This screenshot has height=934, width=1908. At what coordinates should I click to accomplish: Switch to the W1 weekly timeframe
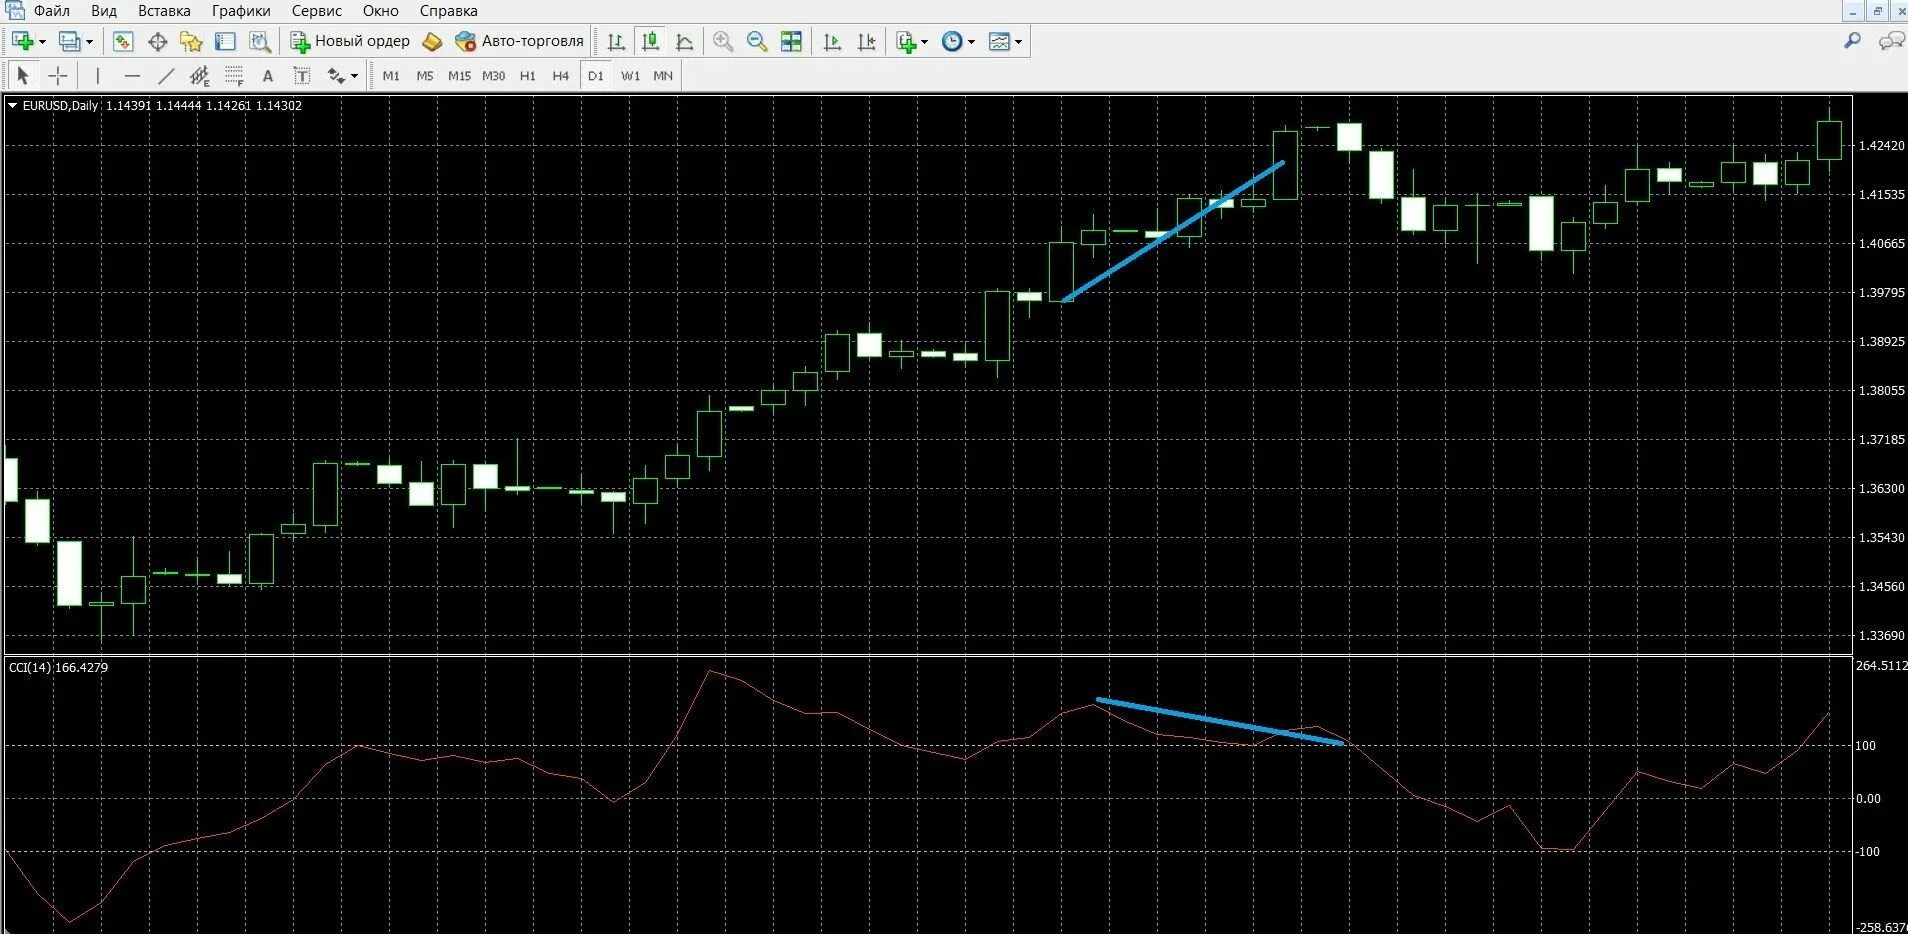(x=630, y=75)
